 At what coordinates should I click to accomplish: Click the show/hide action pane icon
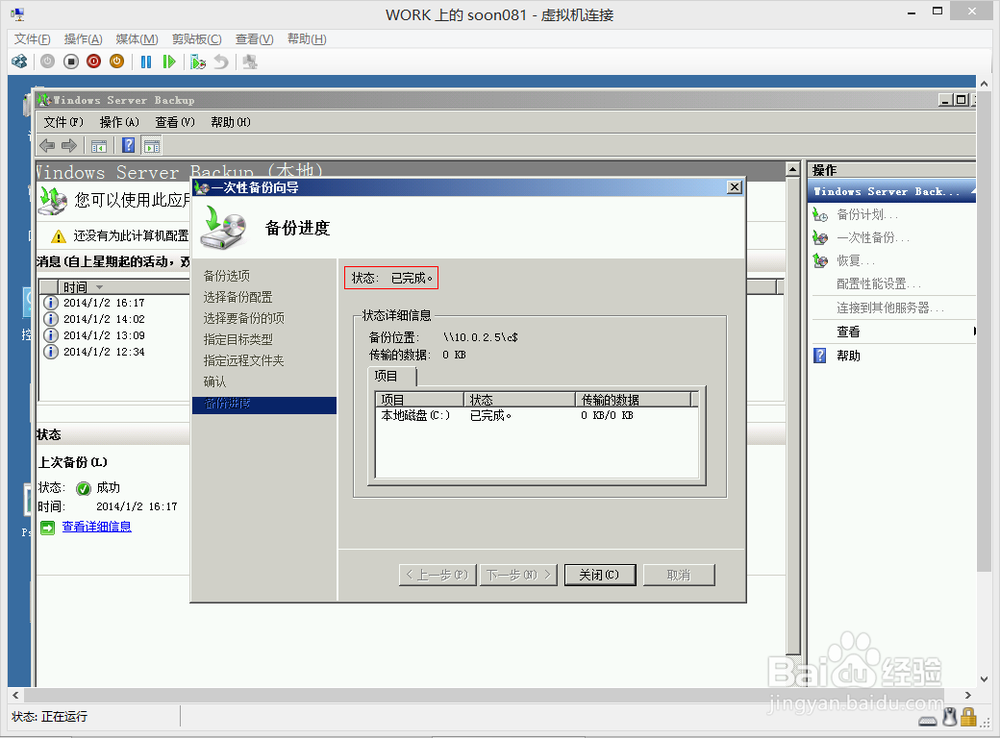click(x=152, y=146)
